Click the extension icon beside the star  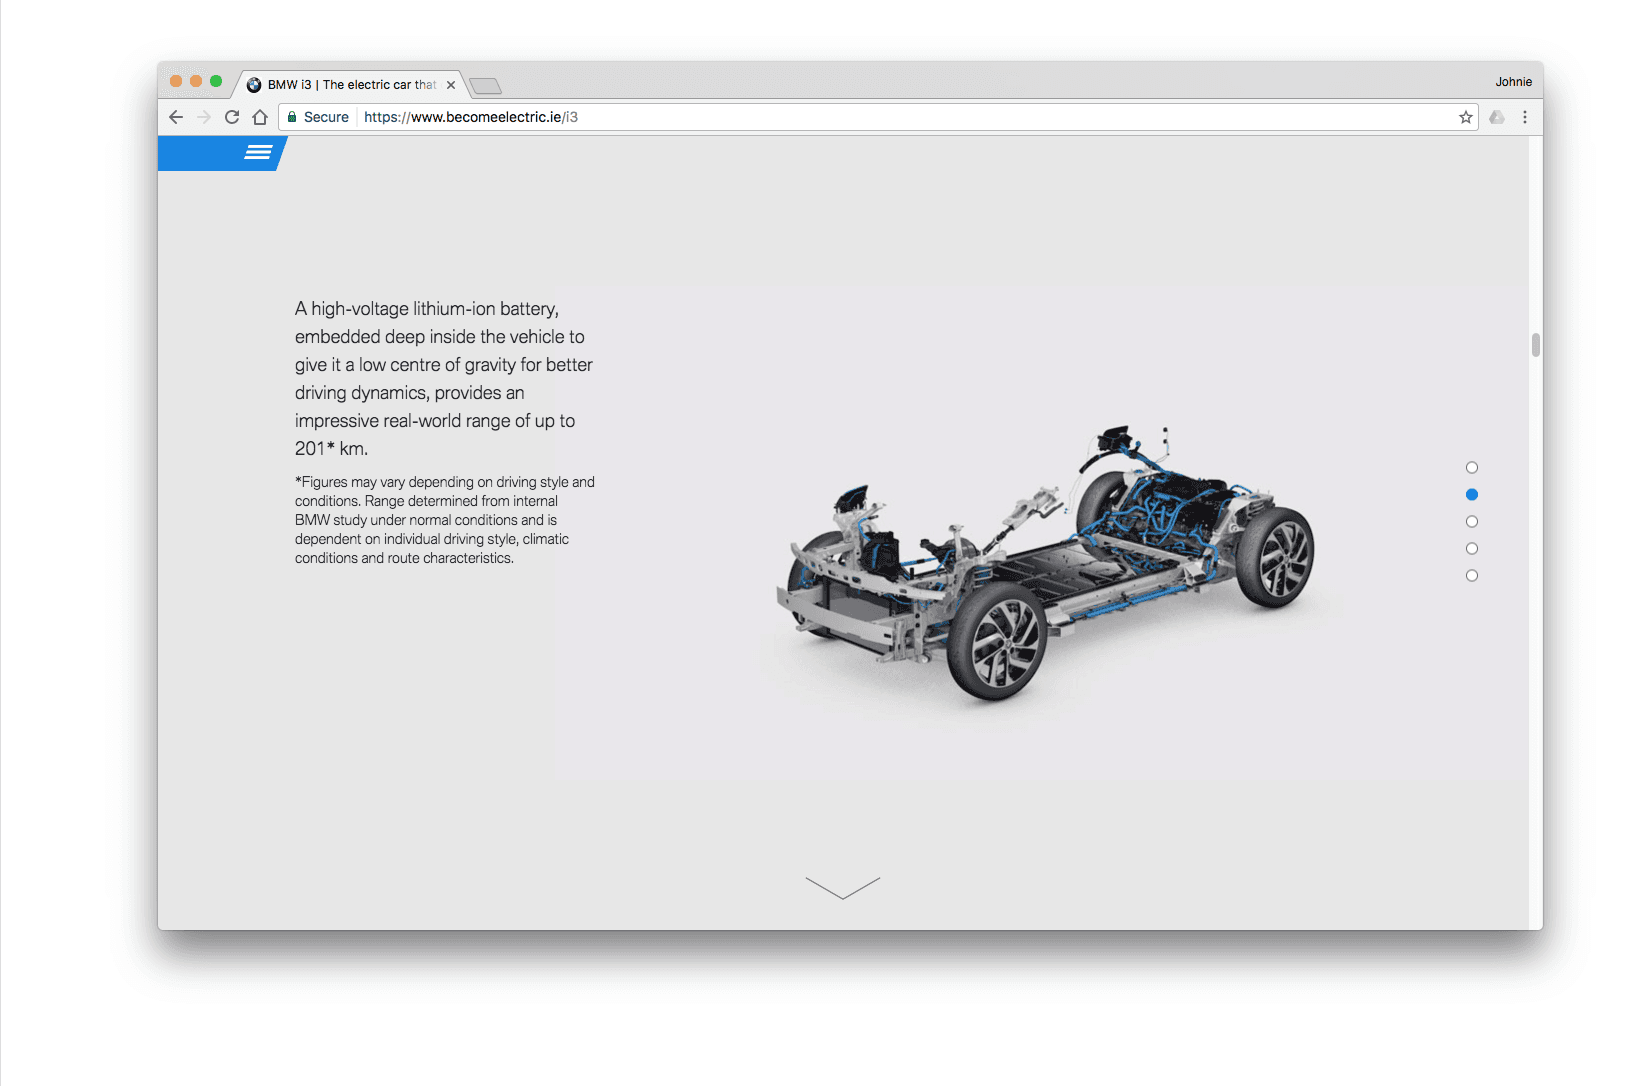tap(1497, 117)
